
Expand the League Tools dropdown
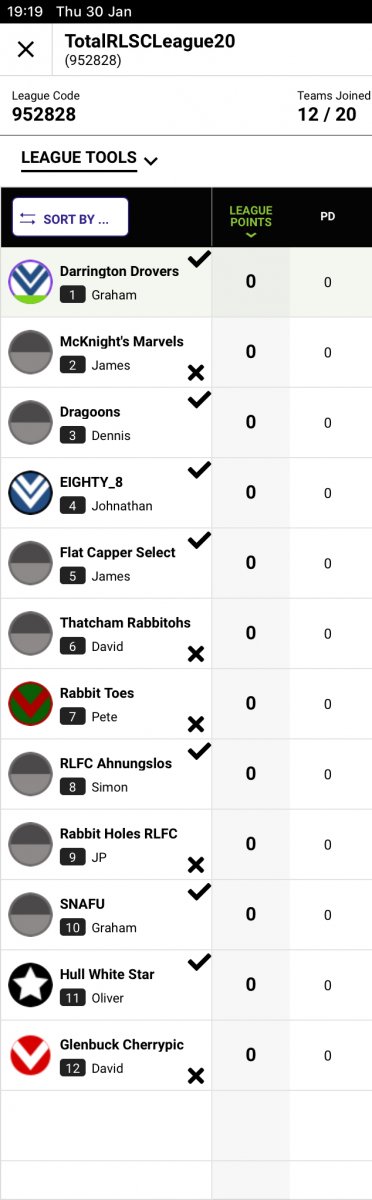[x=90, y=159]
